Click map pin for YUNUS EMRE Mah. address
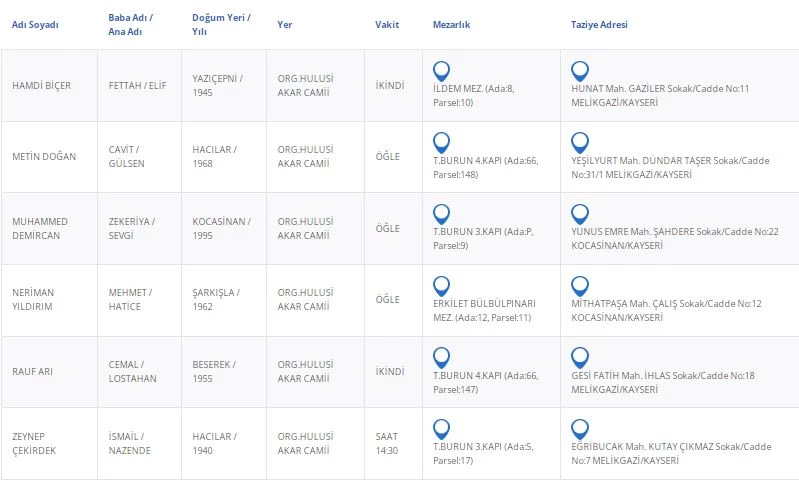Viewport: 799px width, 482px height. click(579, 214)
